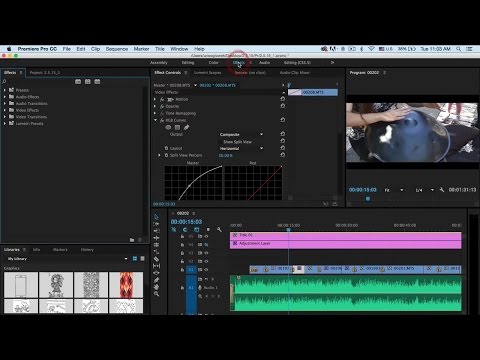Switch to the Color workspace
The height and width of the screenshot is (360, 480).
tap(213, 63)
